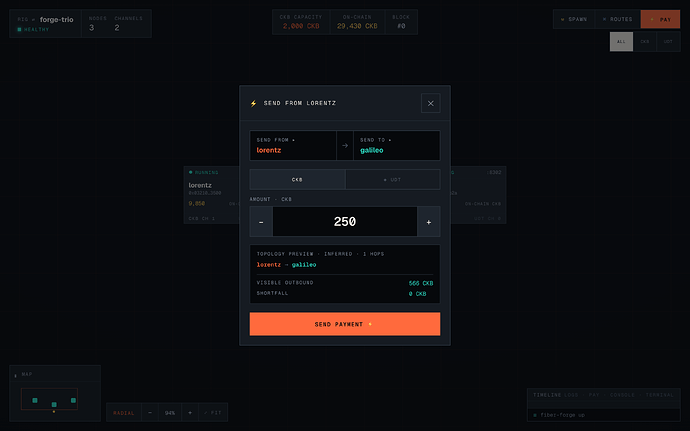Click the On-Chain 29,430 CKB stat

pos(357,22)
